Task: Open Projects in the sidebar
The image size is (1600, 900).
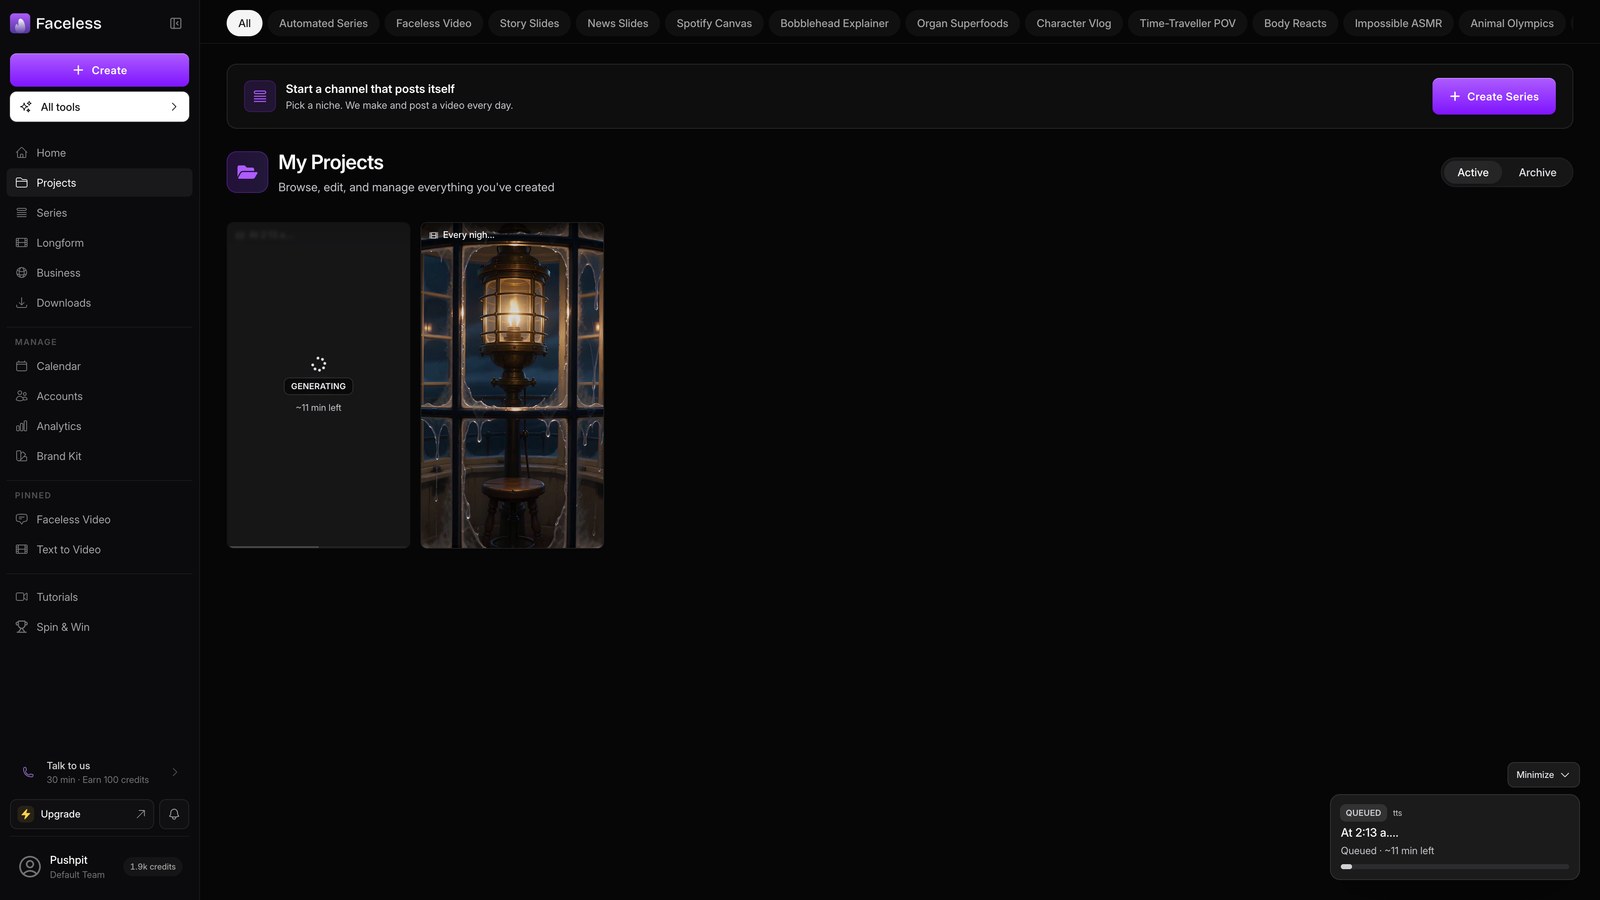Action: (x=99, y=183)
